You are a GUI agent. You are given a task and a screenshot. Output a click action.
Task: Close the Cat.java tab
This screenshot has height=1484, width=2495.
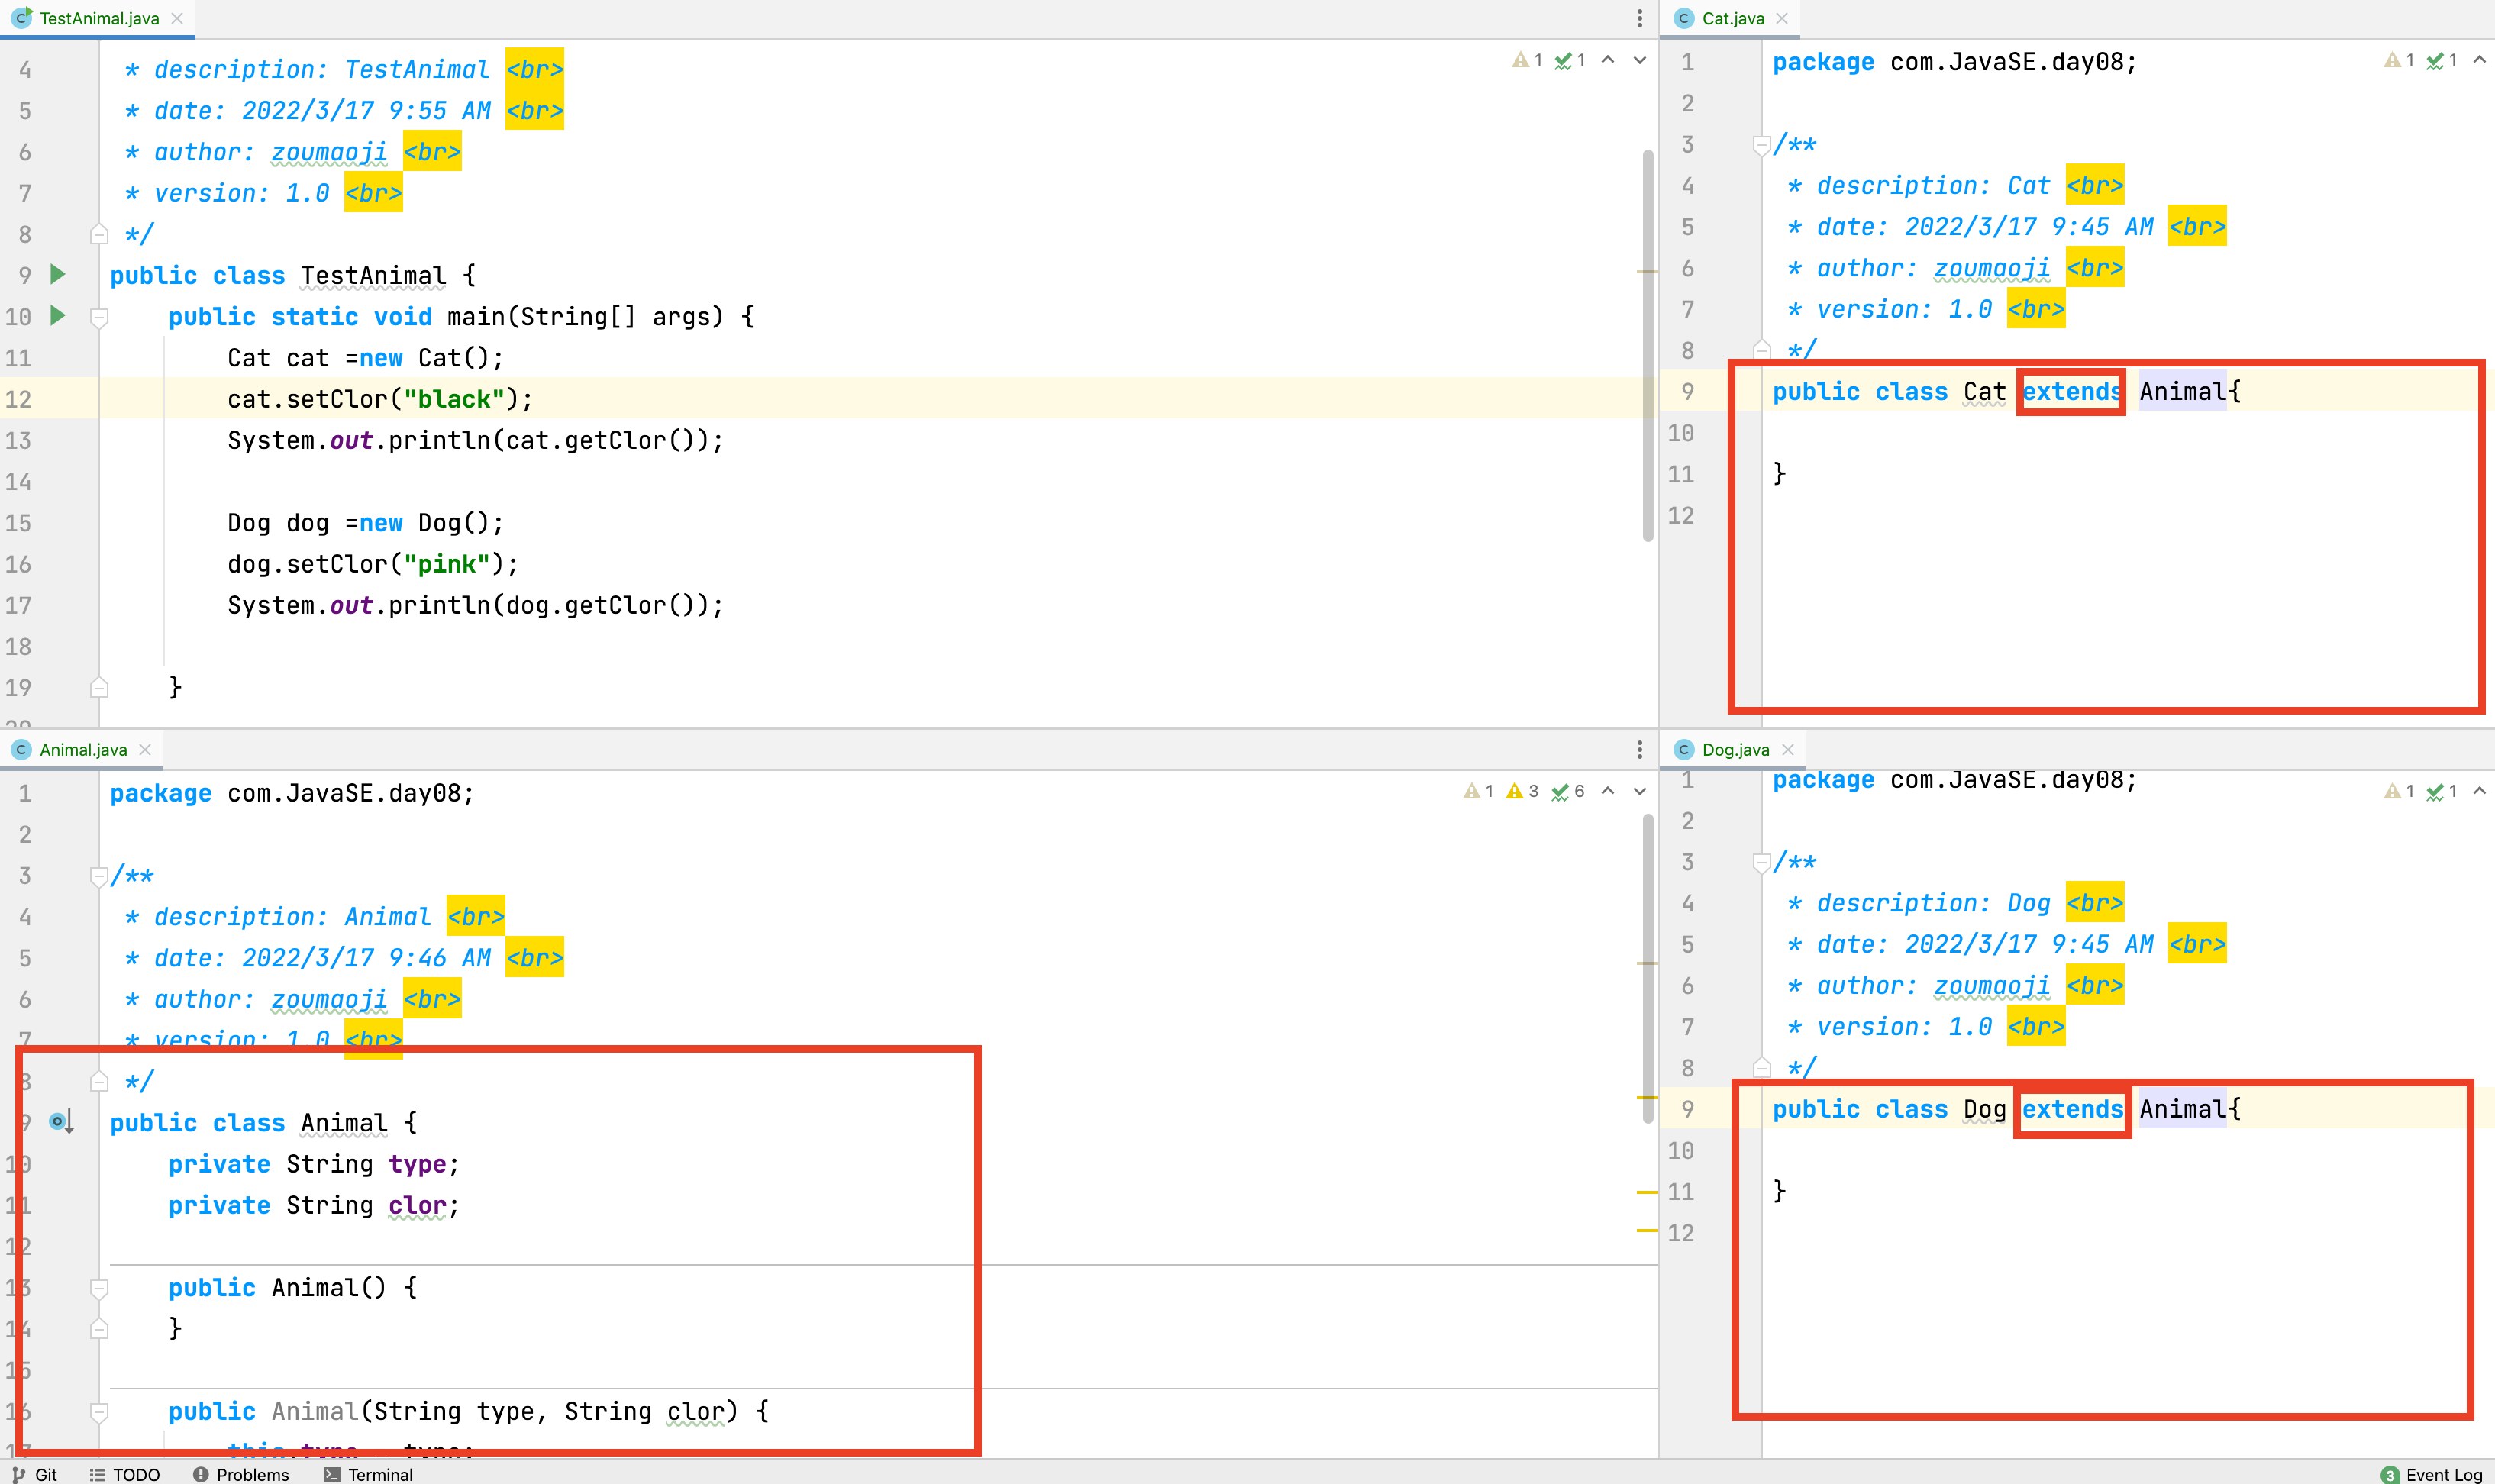[1781, 18]
